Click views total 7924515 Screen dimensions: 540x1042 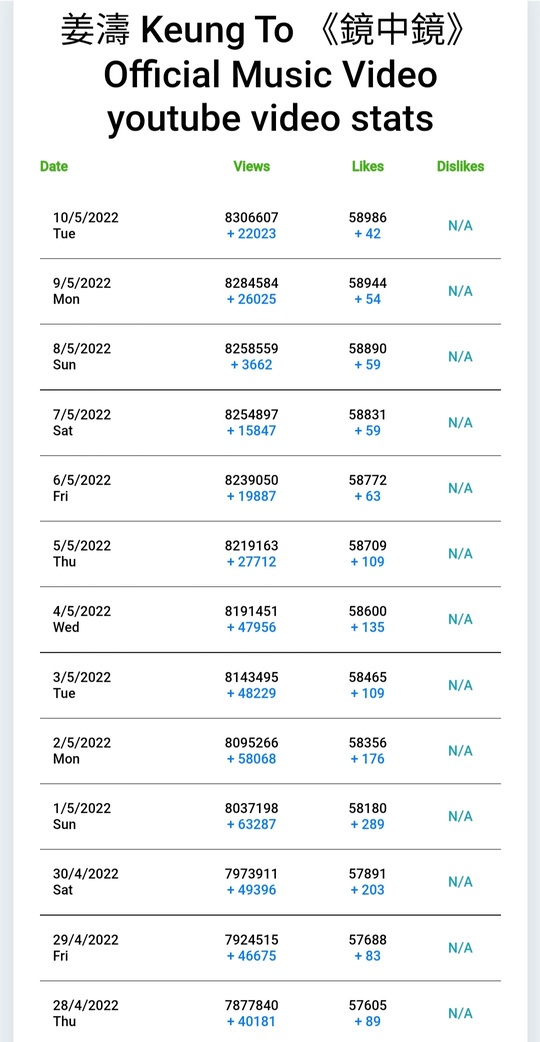[x=252, y=940]
